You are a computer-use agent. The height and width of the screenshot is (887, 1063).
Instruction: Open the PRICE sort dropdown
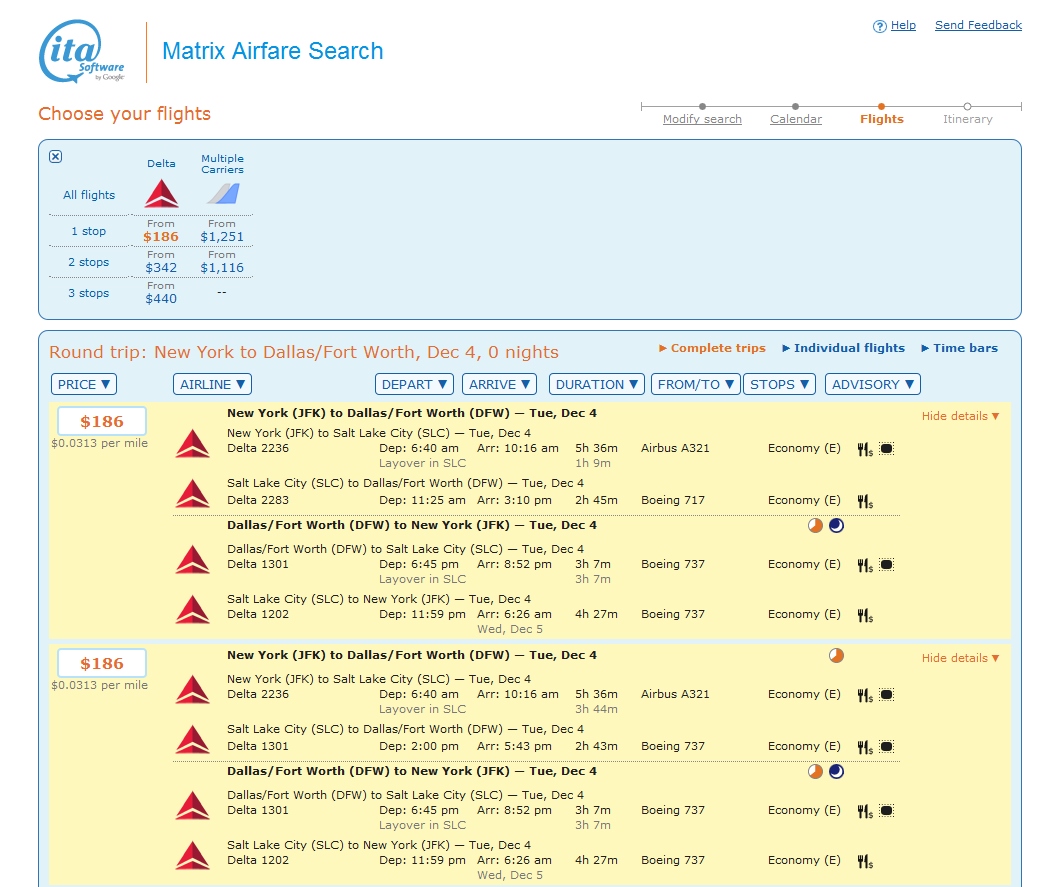click(x=83, y=384)
